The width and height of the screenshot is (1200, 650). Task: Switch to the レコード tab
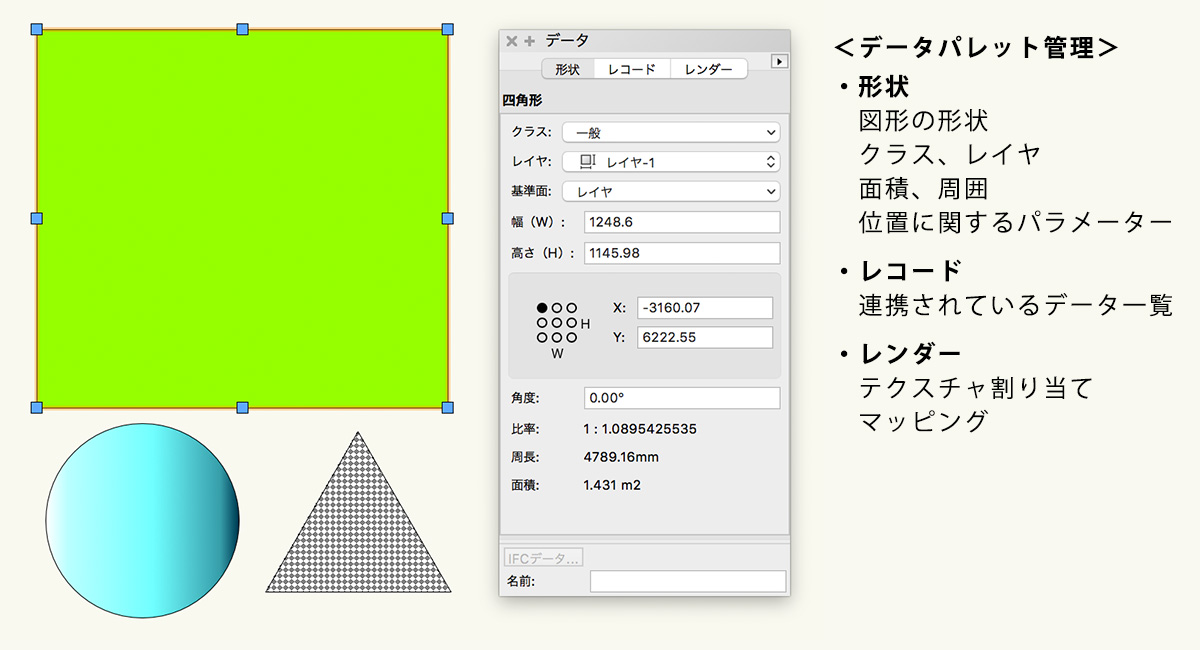(632, 69)
